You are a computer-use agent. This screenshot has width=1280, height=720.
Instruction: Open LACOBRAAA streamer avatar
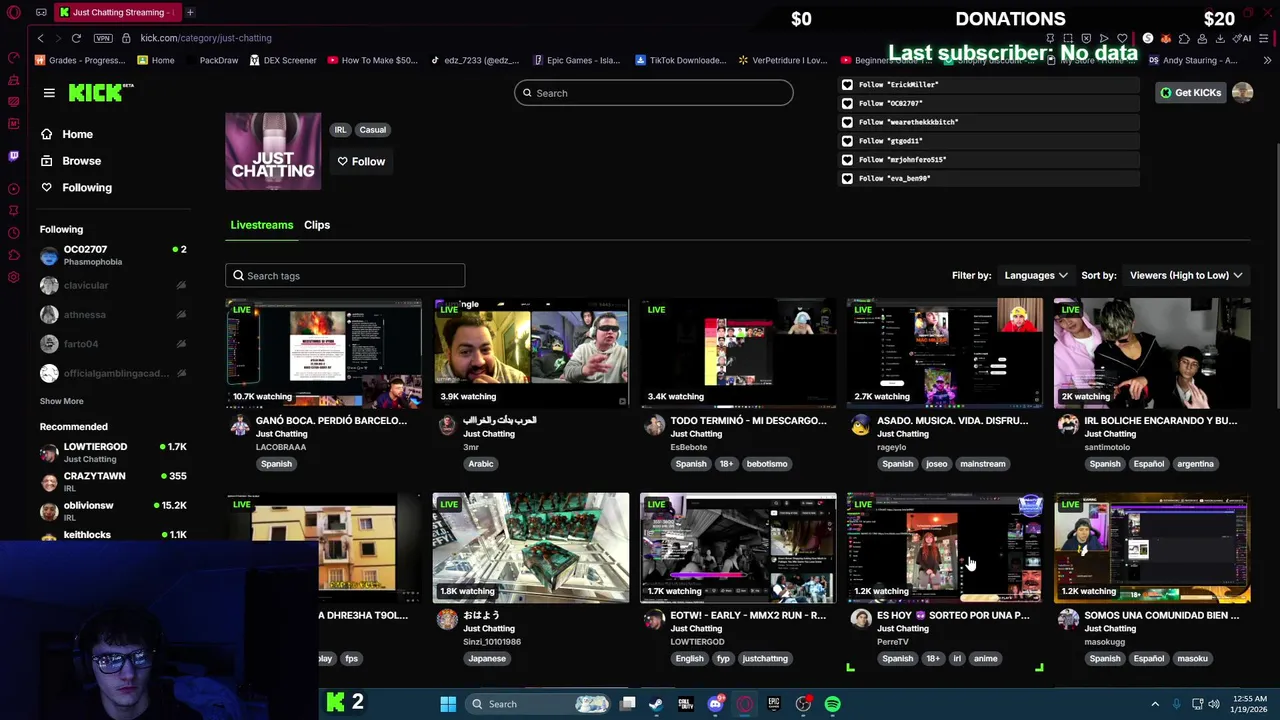[240, 427]
